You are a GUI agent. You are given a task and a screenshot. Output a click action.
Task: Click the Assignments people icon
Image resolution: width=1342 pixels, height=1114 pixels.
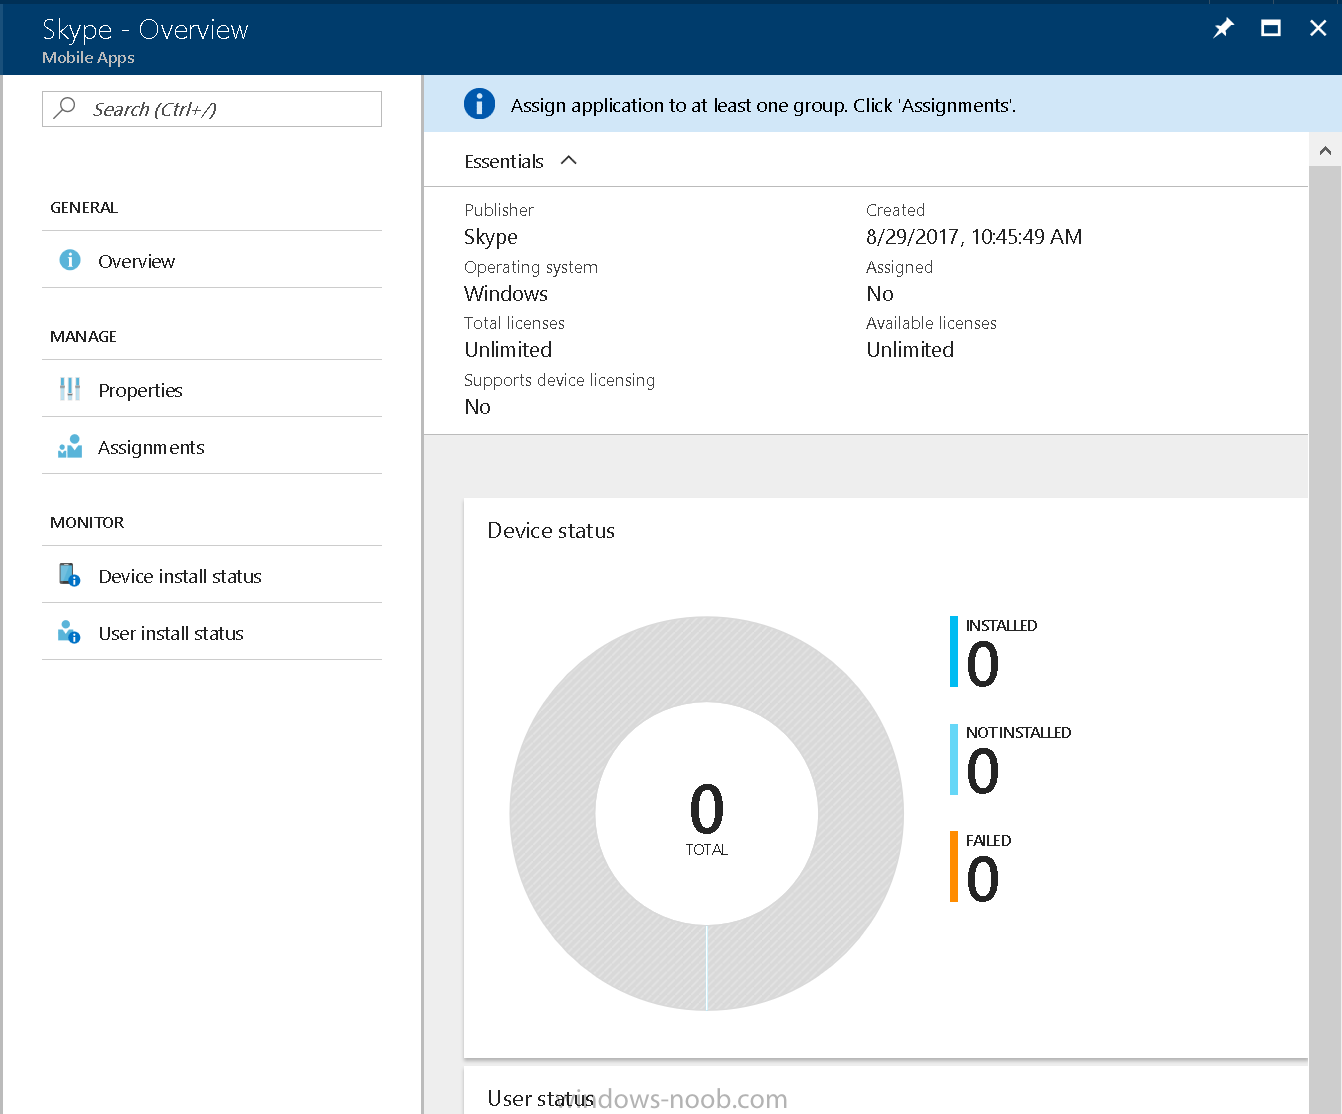coord(70,446)
